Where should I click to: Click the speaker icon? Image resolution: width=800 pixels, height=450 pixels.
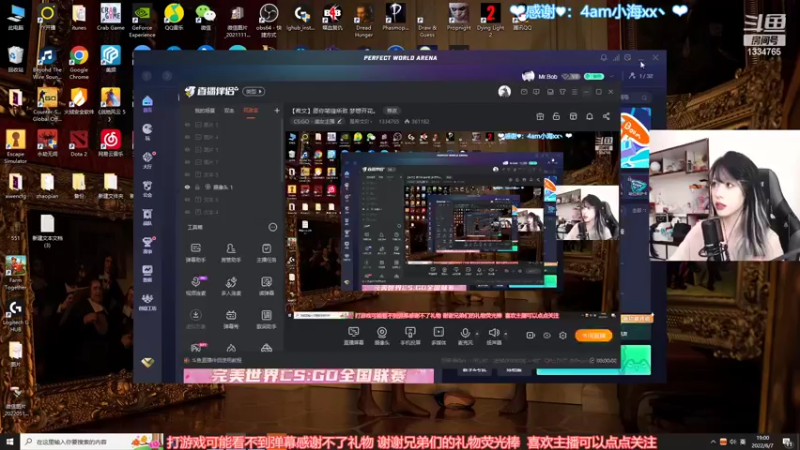point(493,334)
